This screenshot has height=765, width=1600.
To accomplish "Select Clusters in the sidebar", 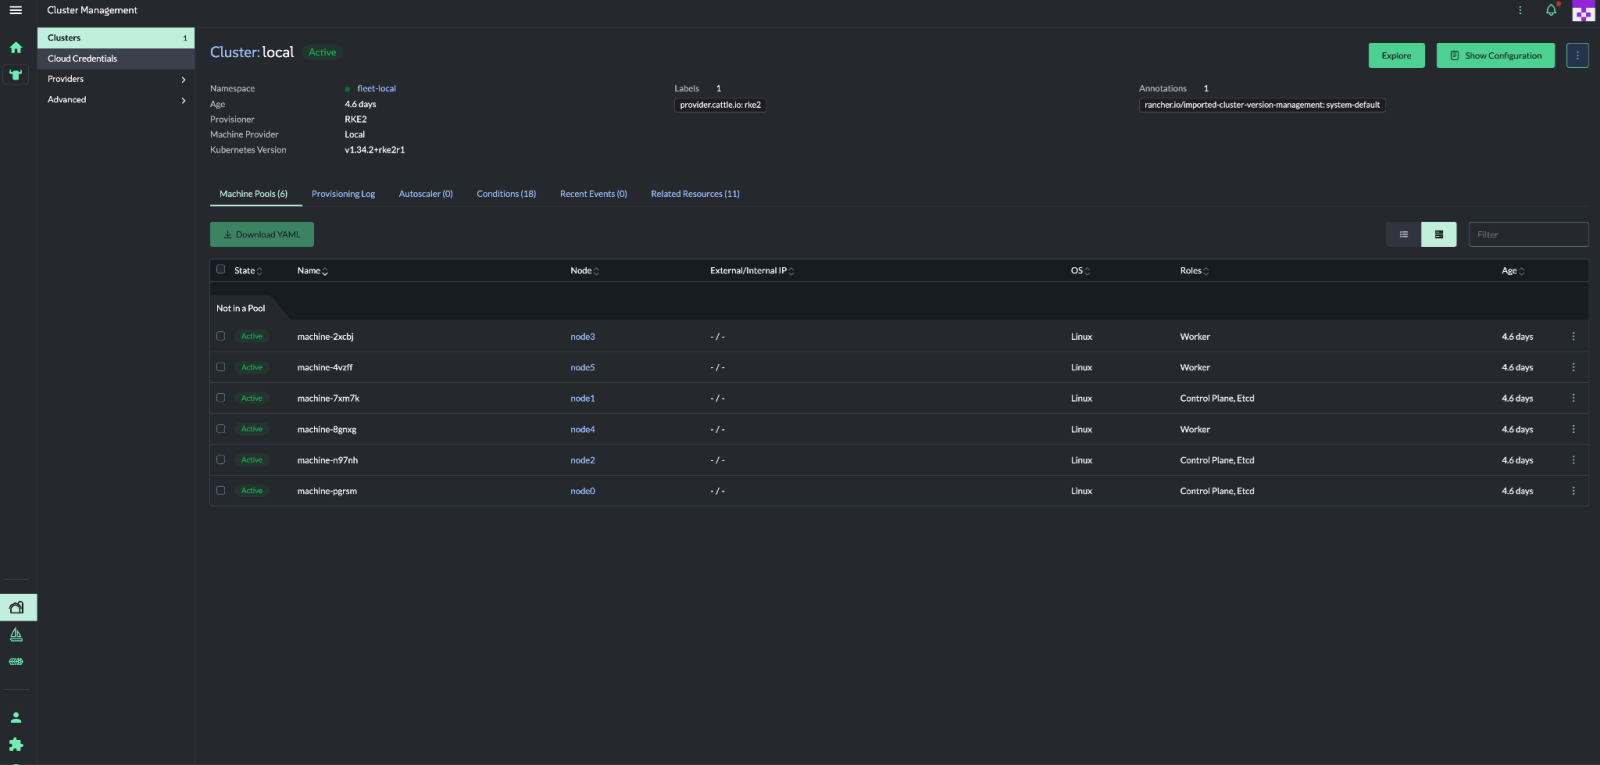I will 116,38.
